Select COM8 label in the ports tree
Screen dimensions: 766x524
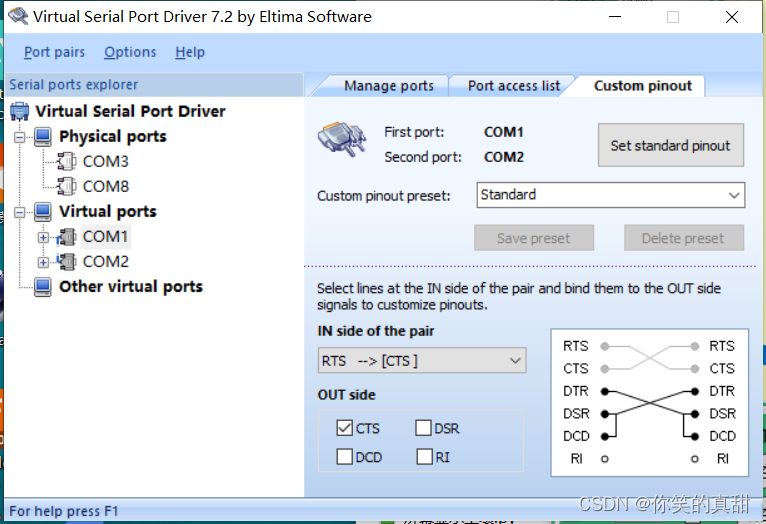106,186
